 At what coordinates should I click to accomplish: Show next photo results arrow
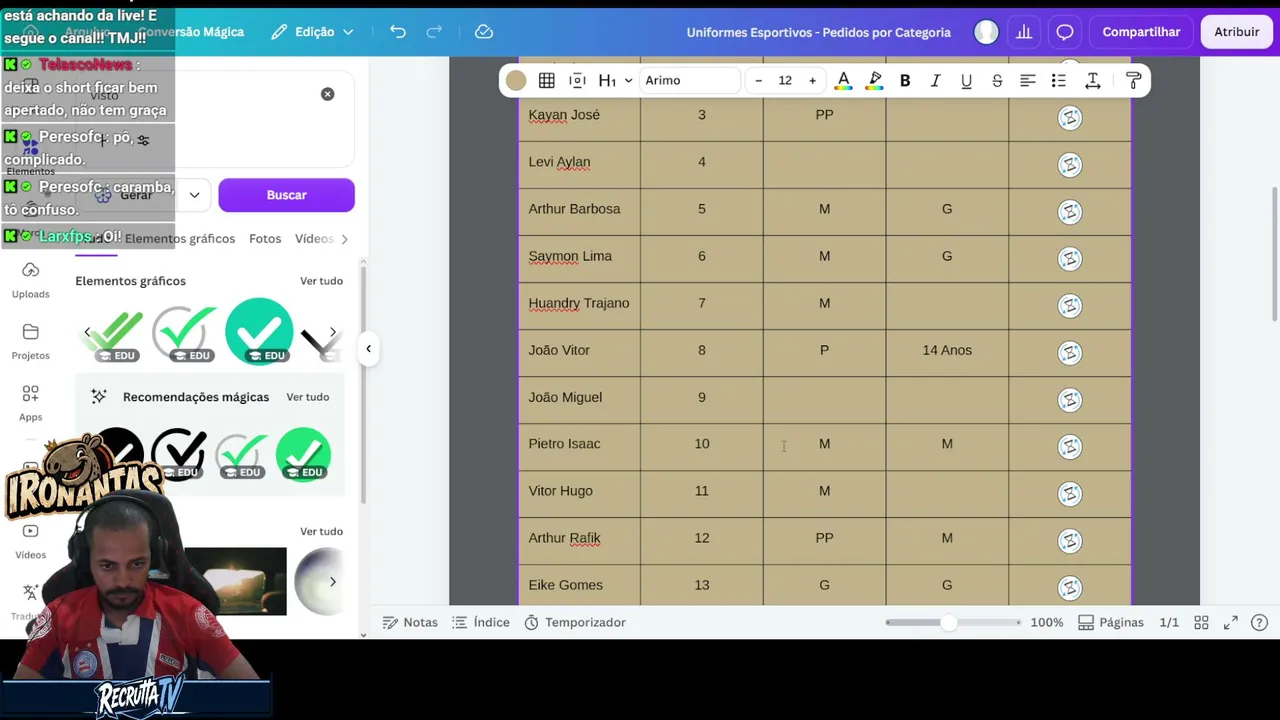332,581
